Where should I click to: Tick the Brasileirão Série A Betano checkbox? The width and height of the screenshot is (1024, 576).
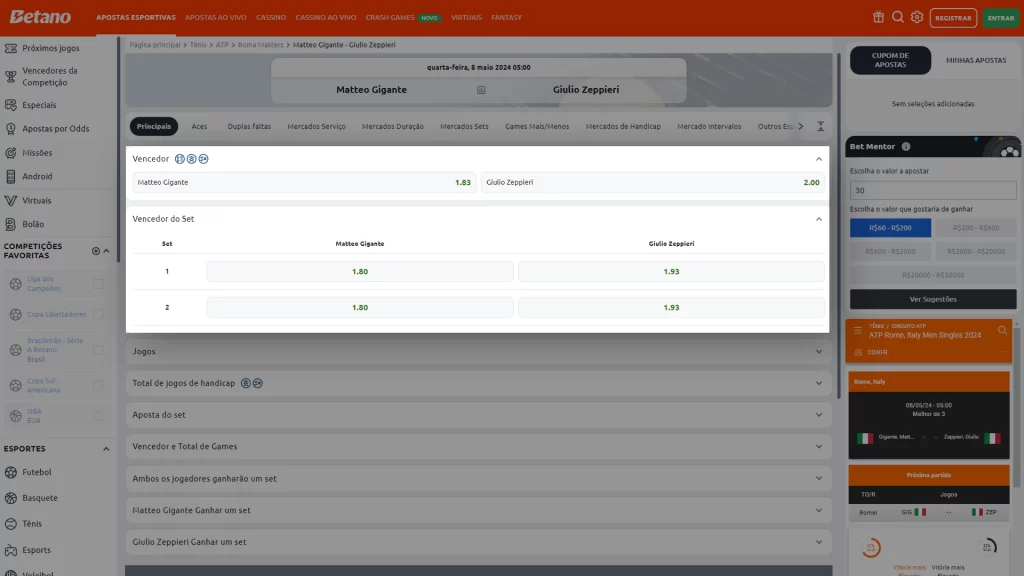98,350
